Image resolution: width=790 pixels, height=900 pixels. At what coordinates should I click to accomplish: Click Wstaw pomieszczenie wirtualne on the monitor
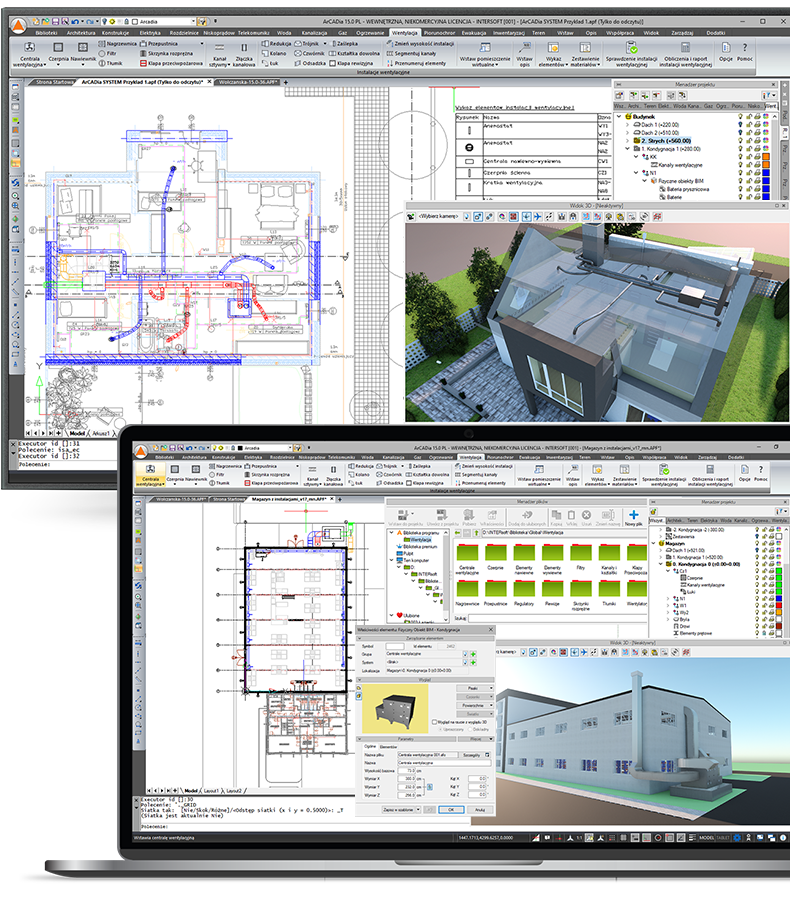[x=485, y=53]
